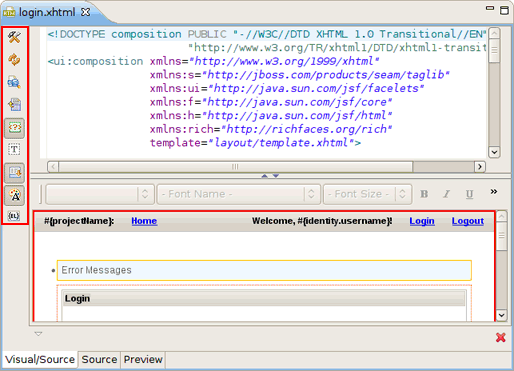Click the xmlns:rich richfaces line
This screenshot has width=514, height=371.
point(271,129)
